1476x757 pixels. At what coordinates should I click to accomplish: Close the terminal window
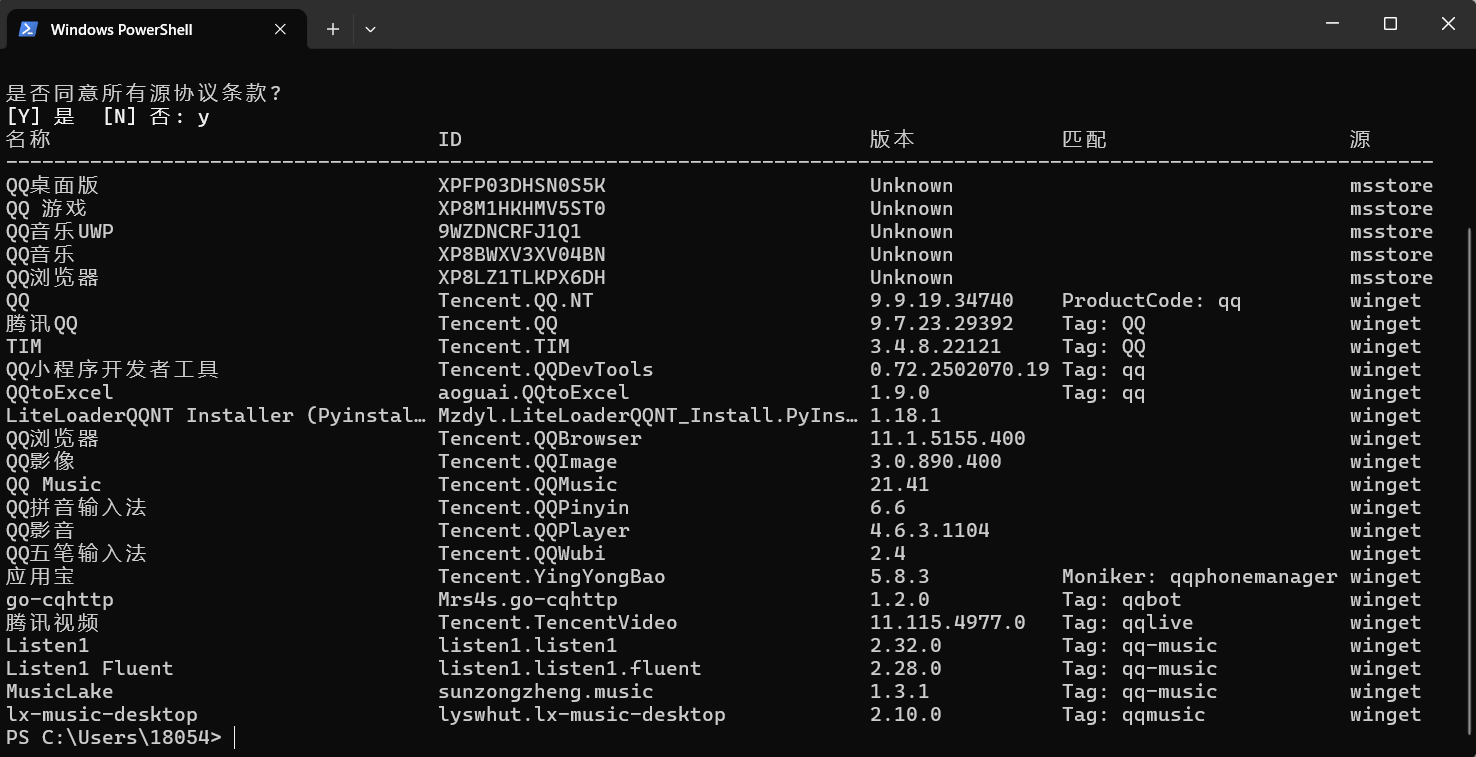[x=1448, y=24]
